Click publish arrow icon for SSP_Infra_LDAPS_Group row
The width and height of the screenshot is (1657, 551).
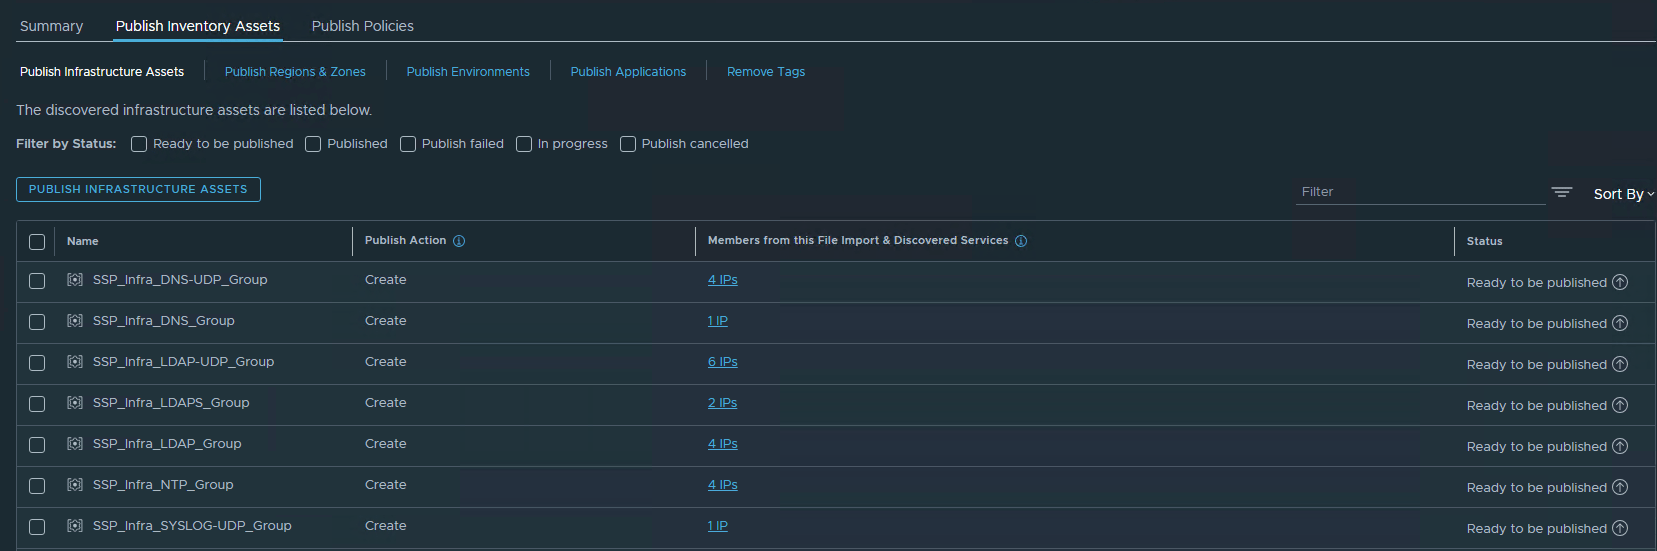click(1620, 405)
